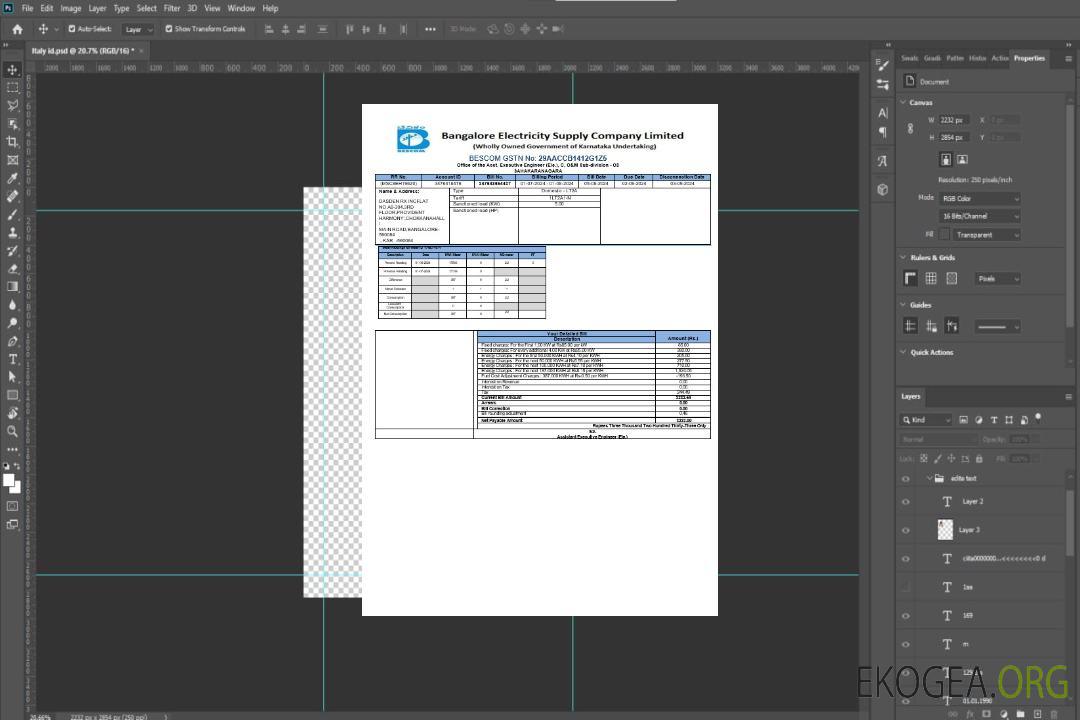
Task: Select the Move tool
Action: [x=12, y=70]
